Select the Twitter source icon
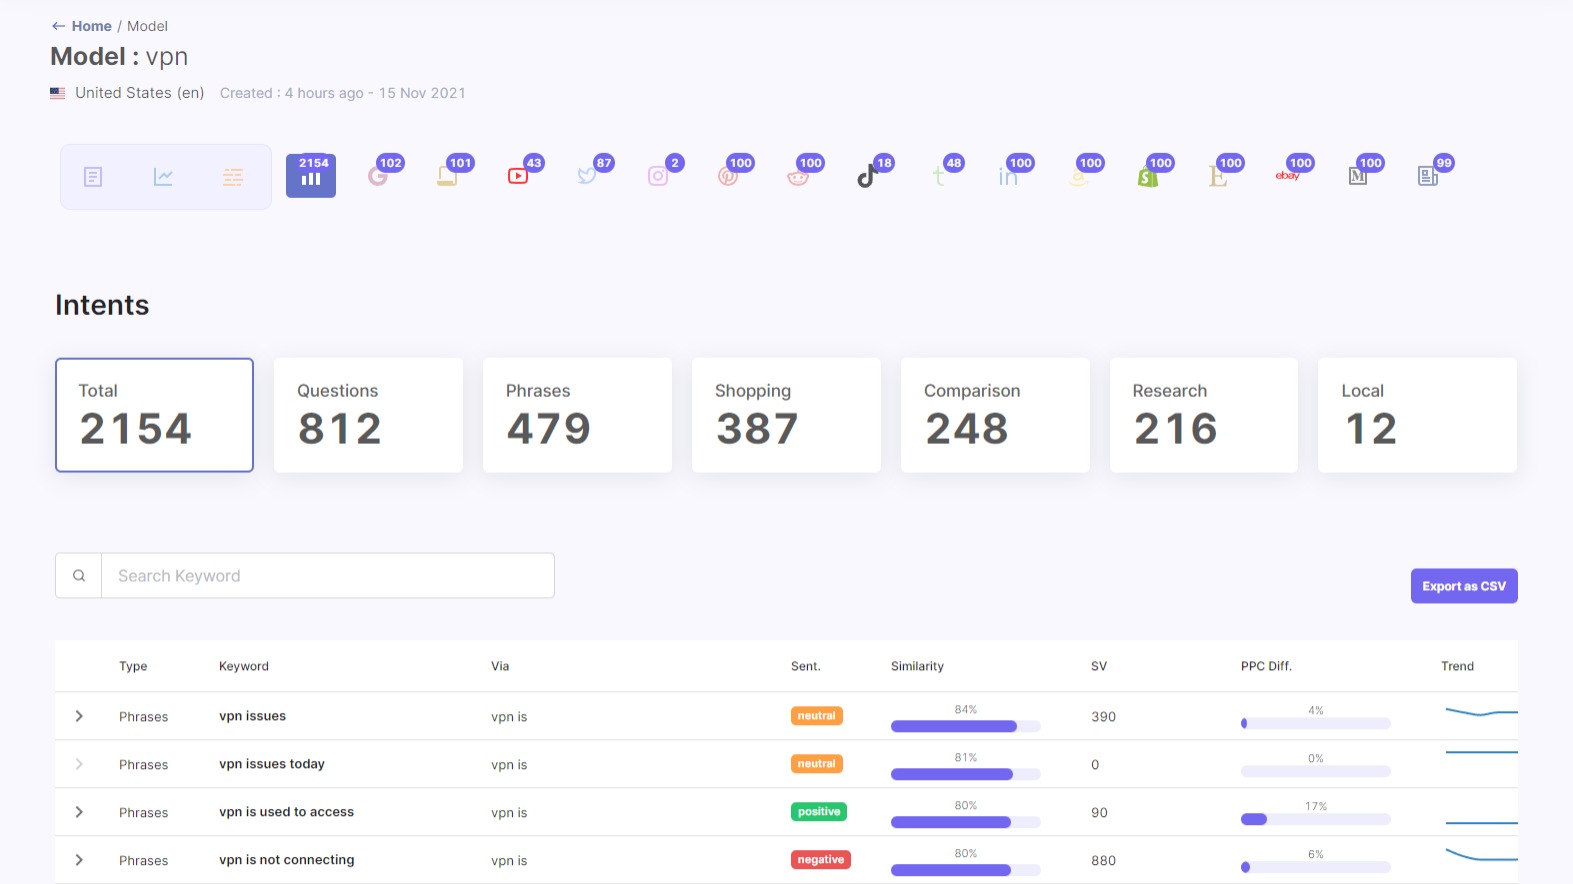The image size is (1573, 884). [587, 176]
